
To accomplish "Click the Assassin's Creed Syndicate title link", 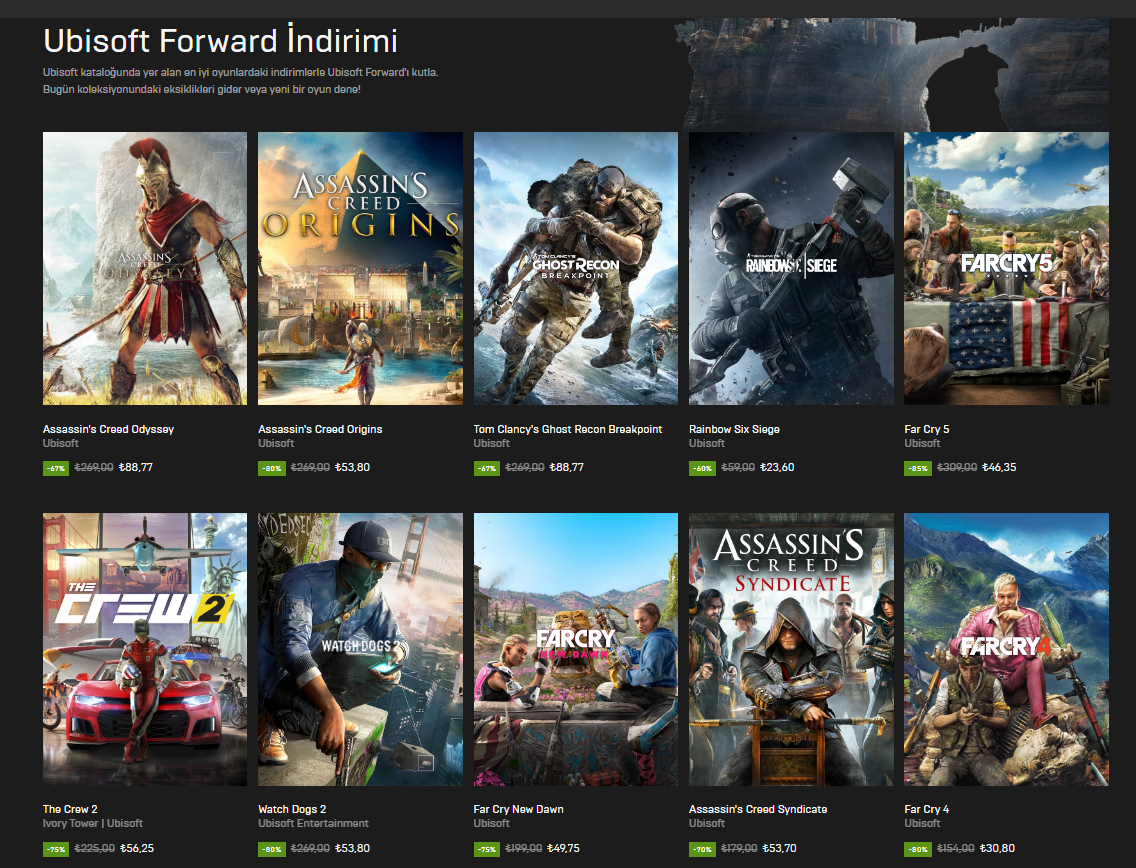I will [758, 809].
